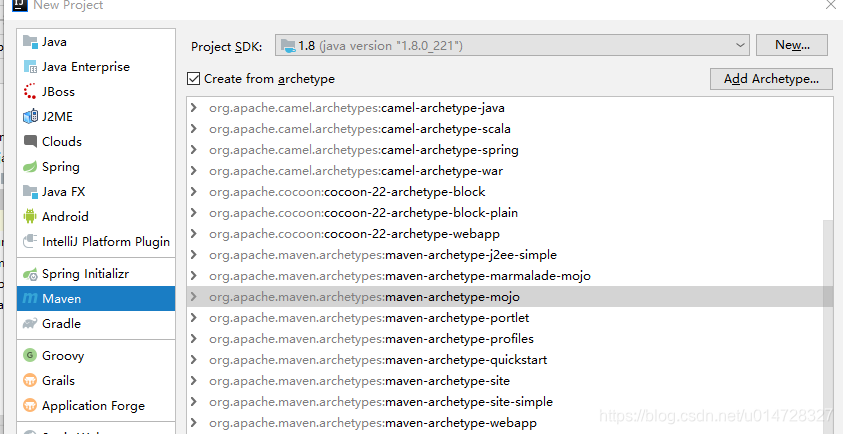Click the Grails orange icon
Screen dimensions: 843x434
coord(31,381)
